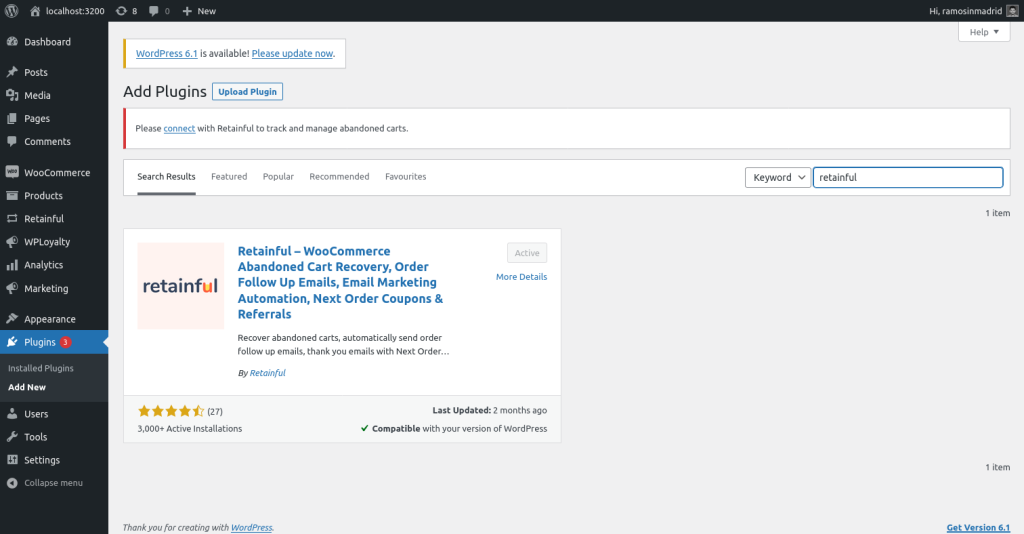Click the retainful plugin logo thumbnail

point(180,286)
